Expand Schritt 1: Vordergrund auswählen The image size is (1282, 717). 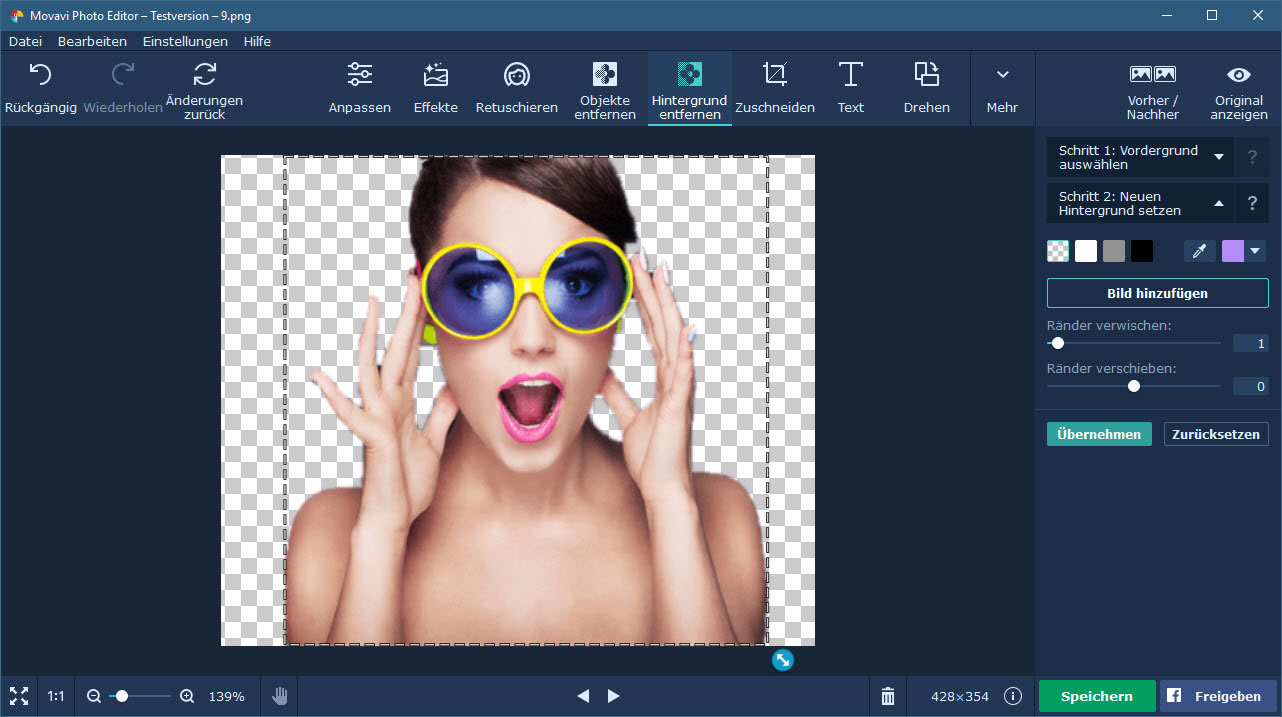pos(1140,157)
